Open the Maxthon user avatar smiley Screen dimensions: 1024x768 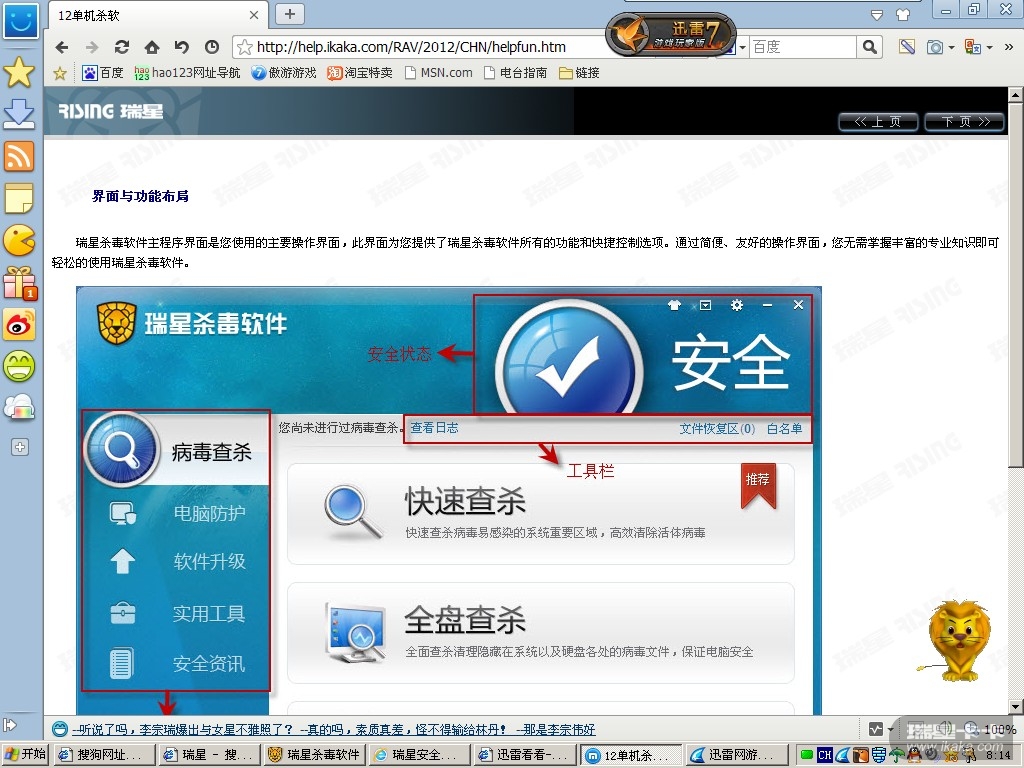point(20,20)
